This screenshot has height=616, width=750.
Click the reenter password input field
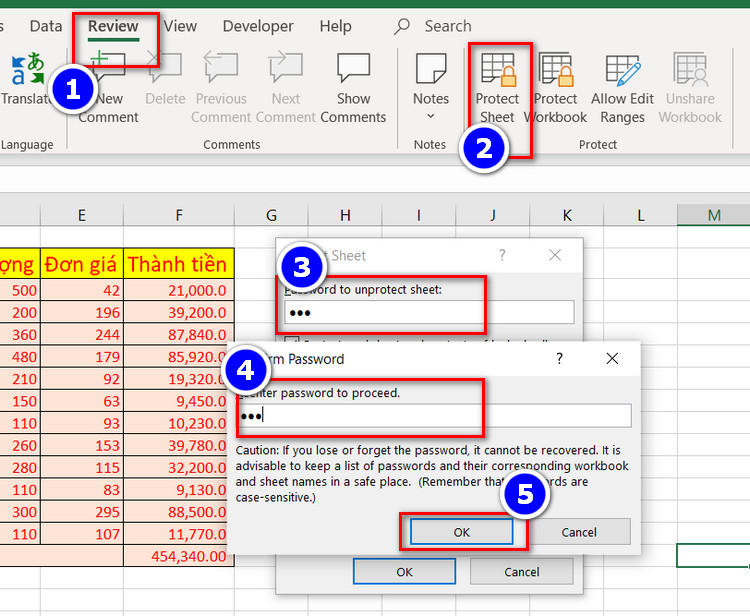pos(434,415)
